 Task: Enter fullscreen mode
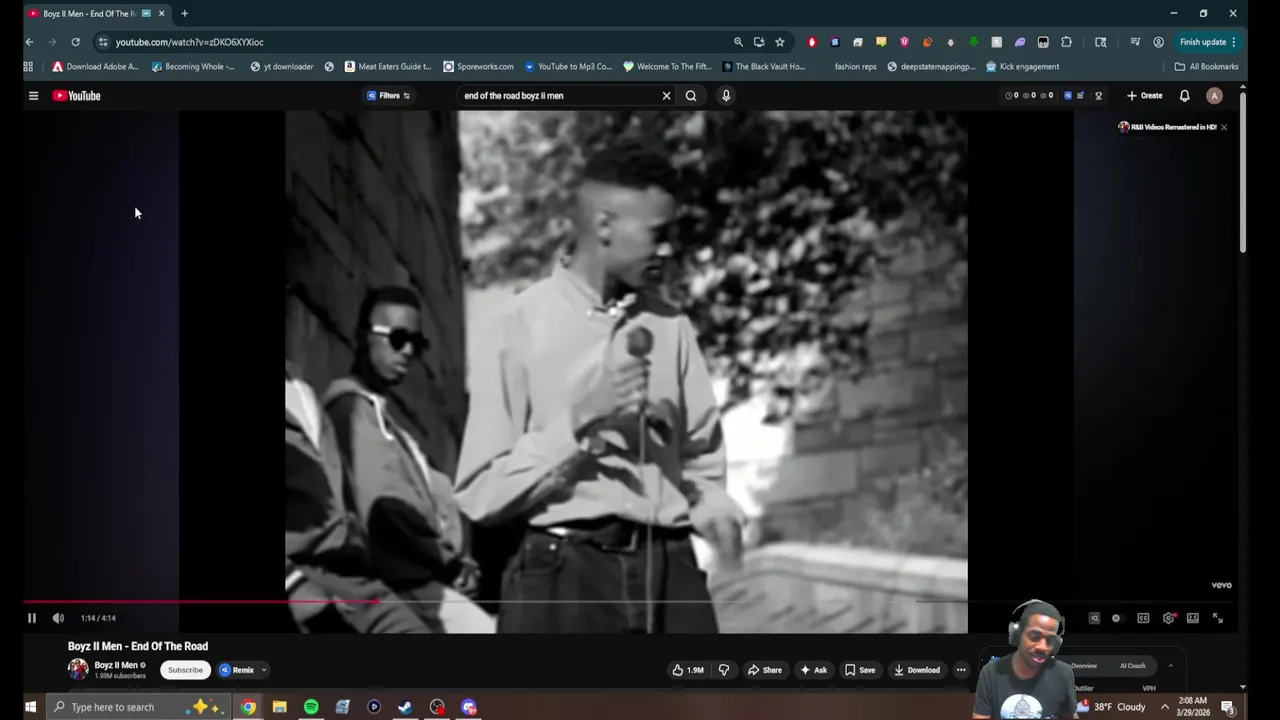[x=1218, y=618]
